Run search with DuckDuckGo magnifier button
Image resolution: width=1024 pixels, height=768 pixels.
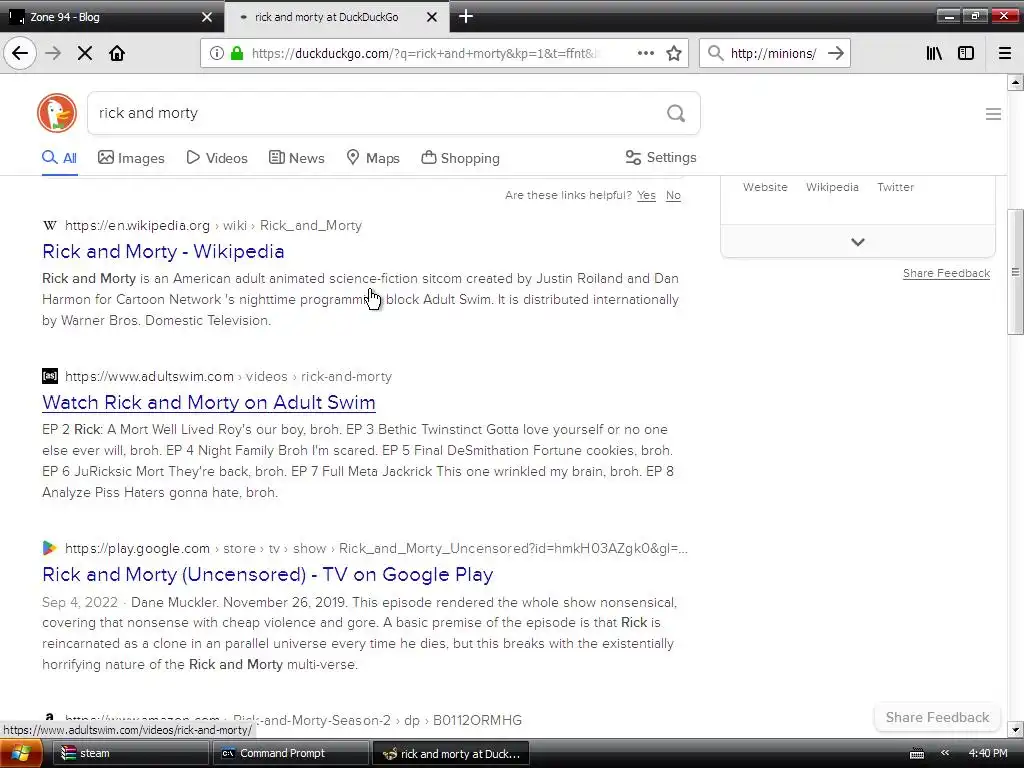676,113
